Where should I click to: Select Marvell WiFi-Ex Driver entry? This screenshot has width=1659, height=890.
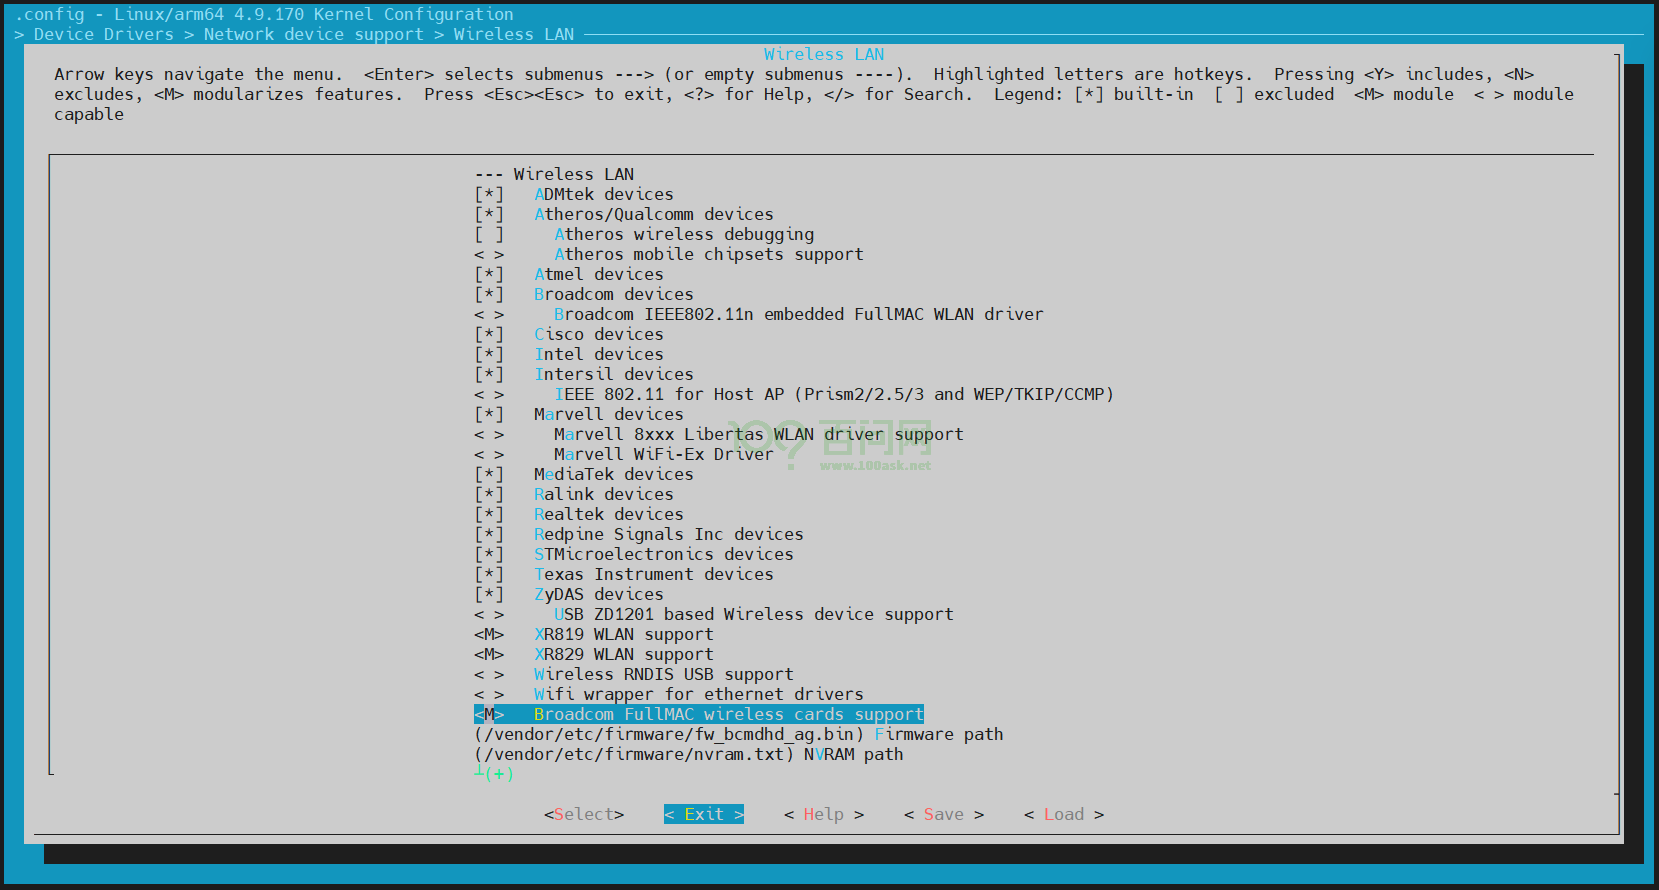click(663, 454)
